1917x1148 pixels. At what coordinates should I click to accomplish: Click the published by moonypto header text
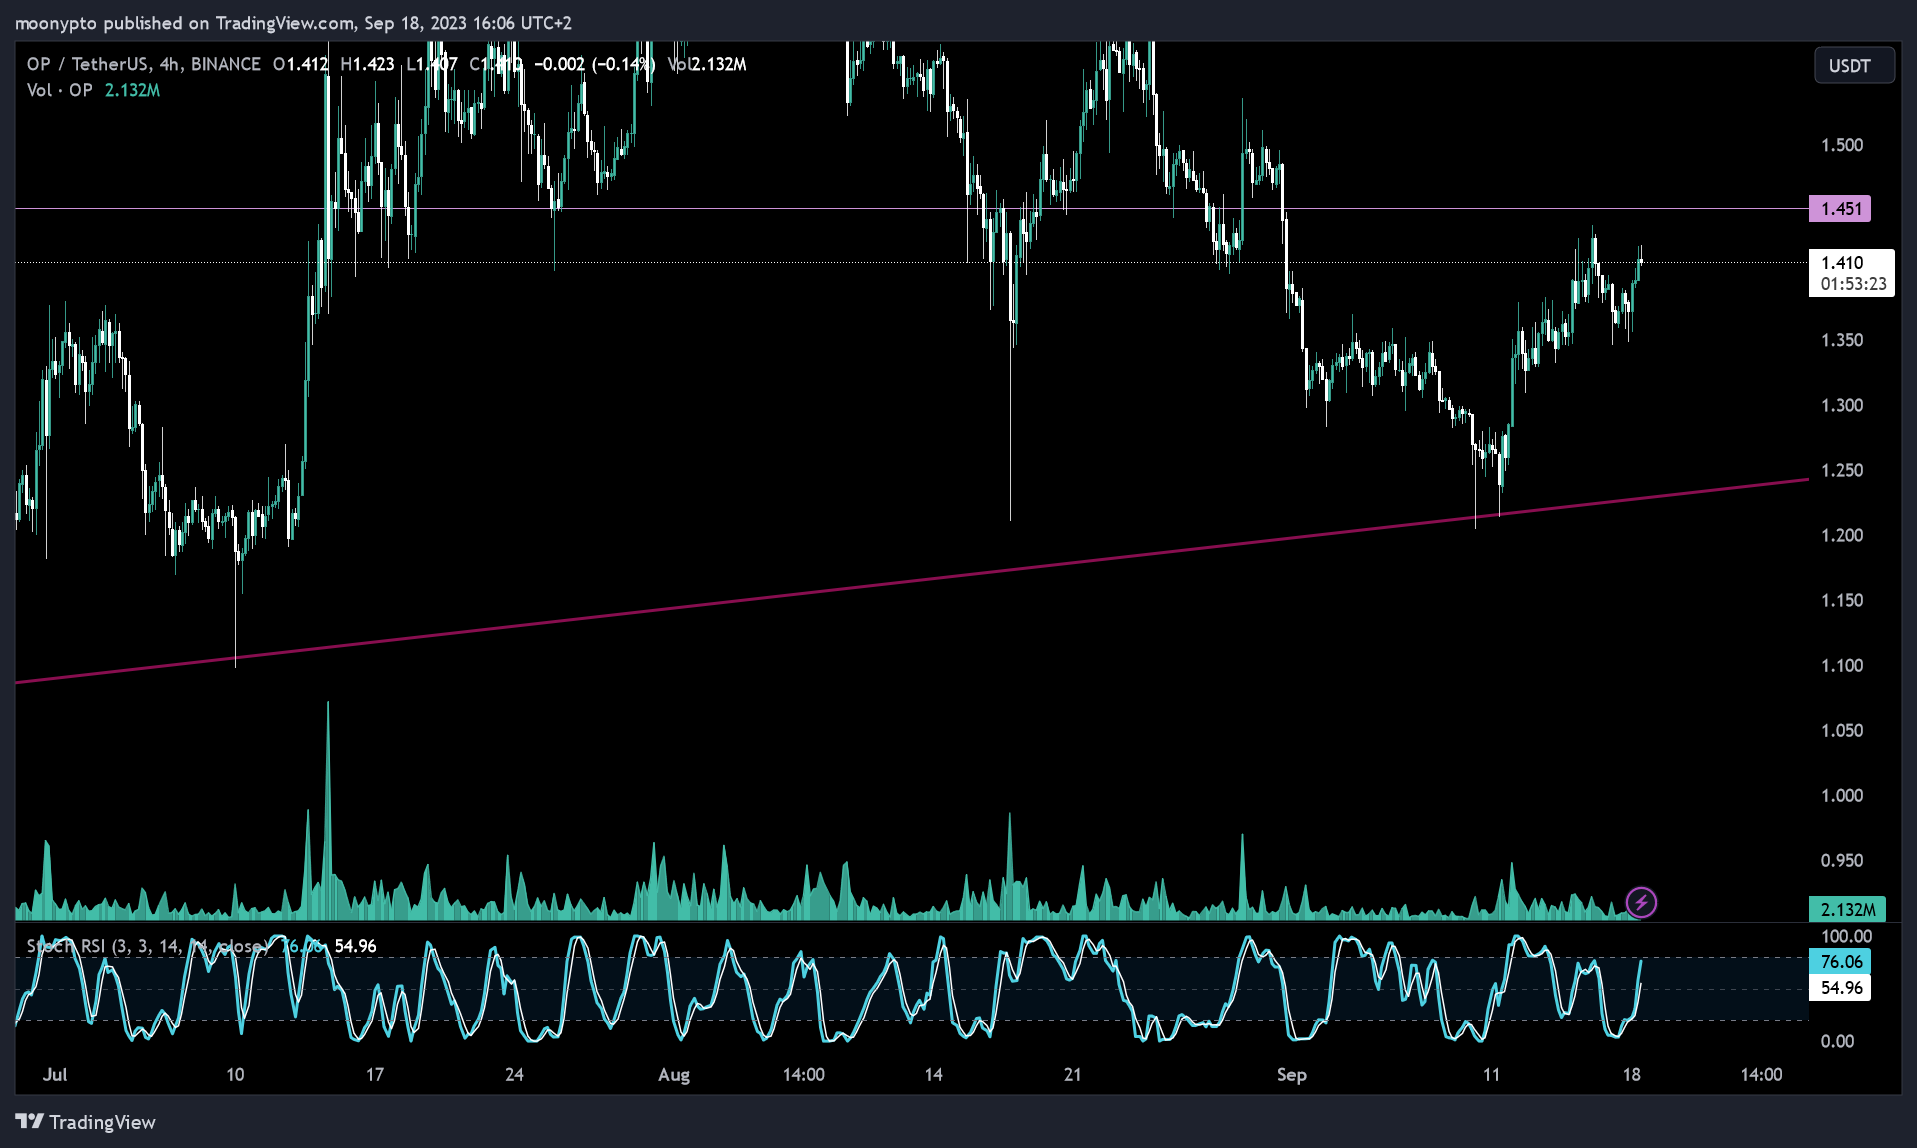pyautogui.click(x=293, y=23)
